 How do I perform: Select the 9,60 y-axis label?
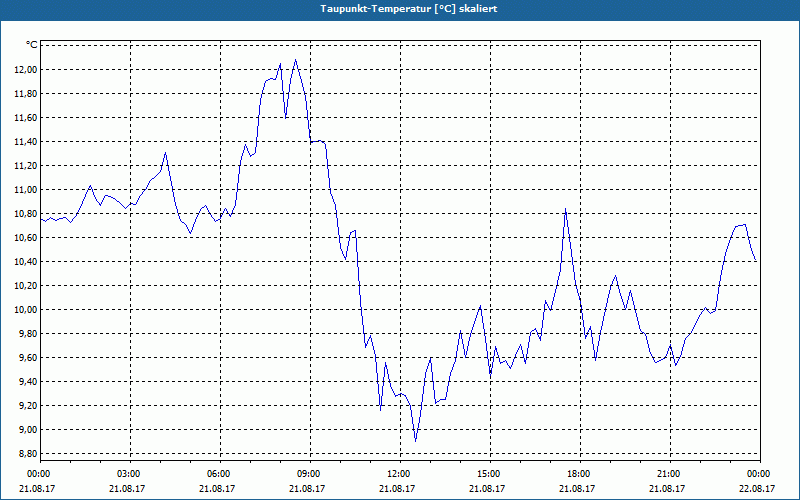click(x=28, y=358)
